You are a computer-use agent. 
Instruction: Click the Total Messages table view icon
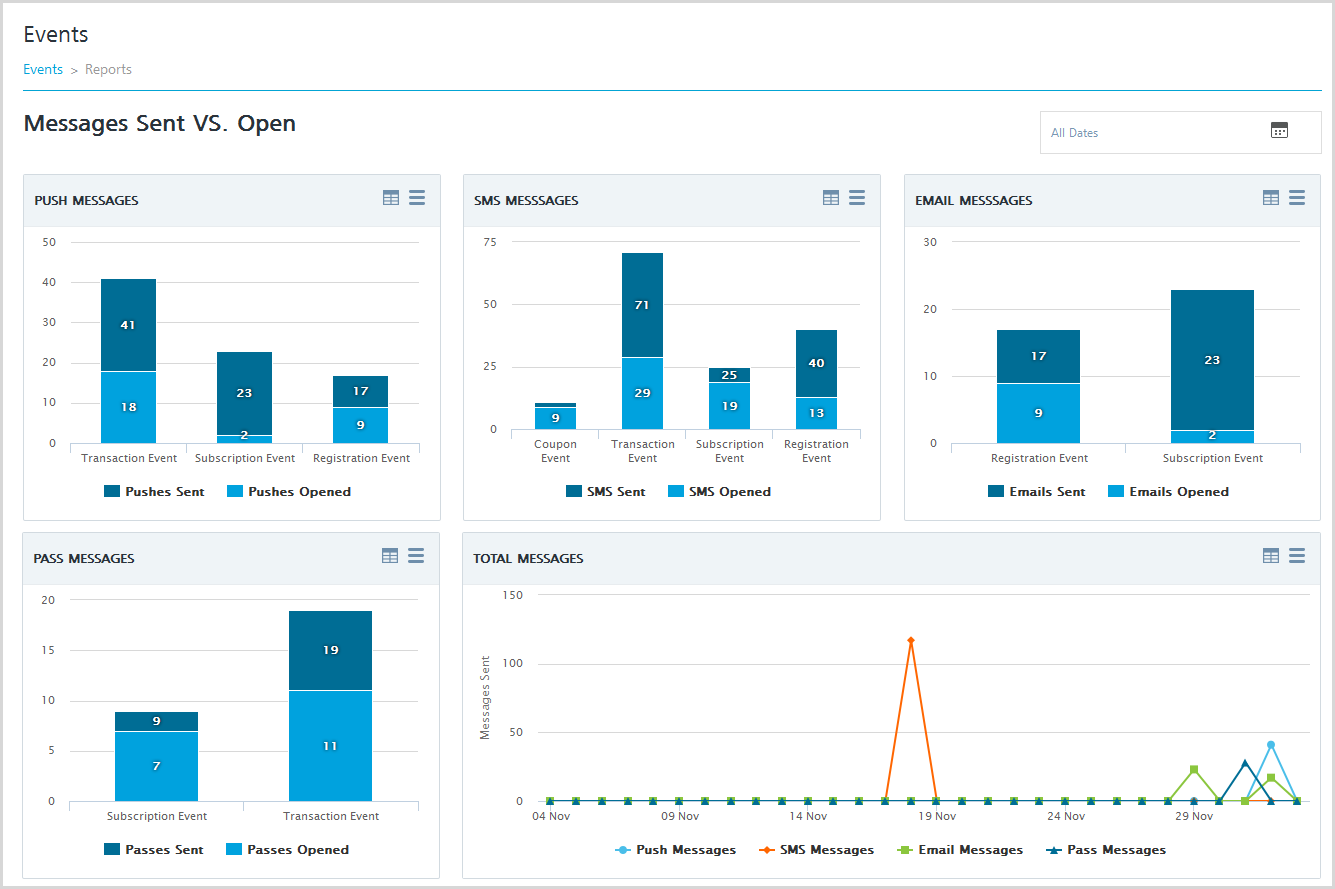[x=1271, y=556]
